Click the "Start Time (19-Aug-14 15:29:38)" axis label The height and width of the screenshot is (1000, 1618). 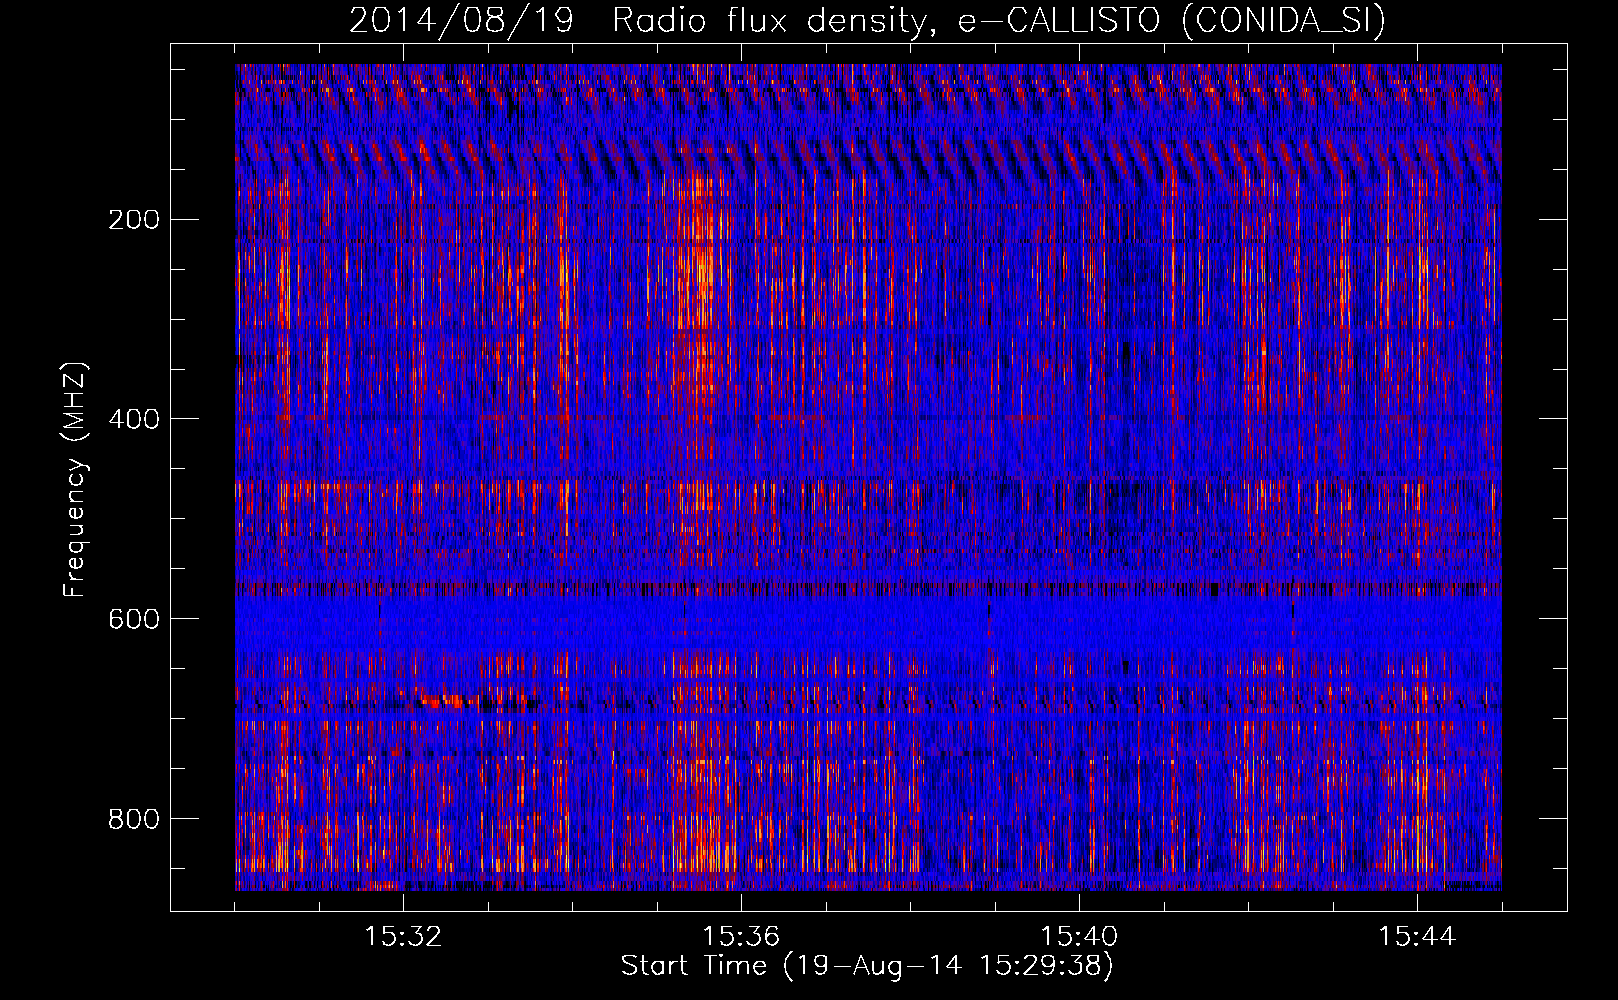[867, 966]
